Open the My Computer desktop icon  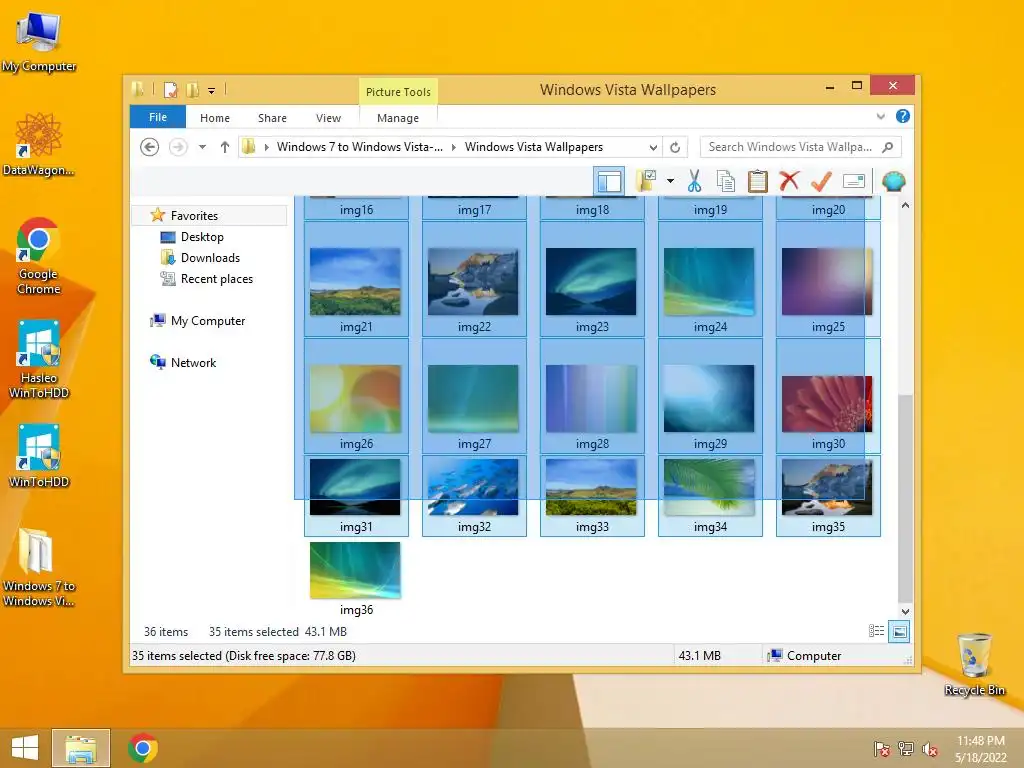tap(39, 42)
